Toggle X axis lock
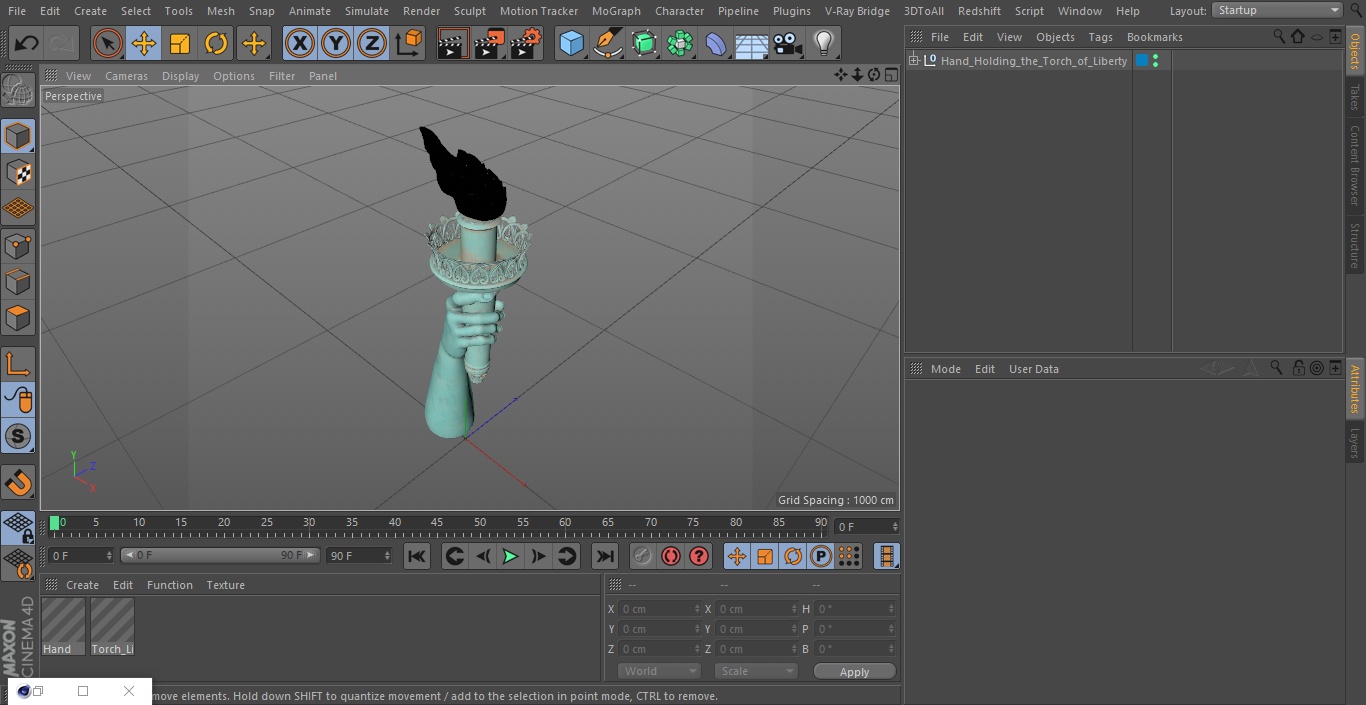The width and height of the screenshot is (1366, 705). tap(299, 43)
